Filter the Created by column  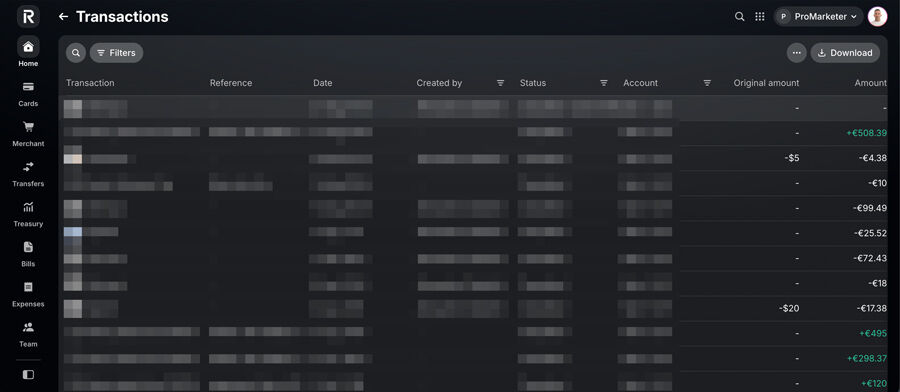point(501,83)
